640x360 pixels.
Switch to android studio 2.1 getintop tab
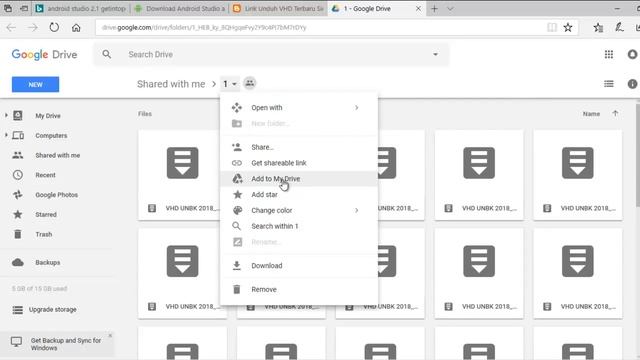pos(80,9)
